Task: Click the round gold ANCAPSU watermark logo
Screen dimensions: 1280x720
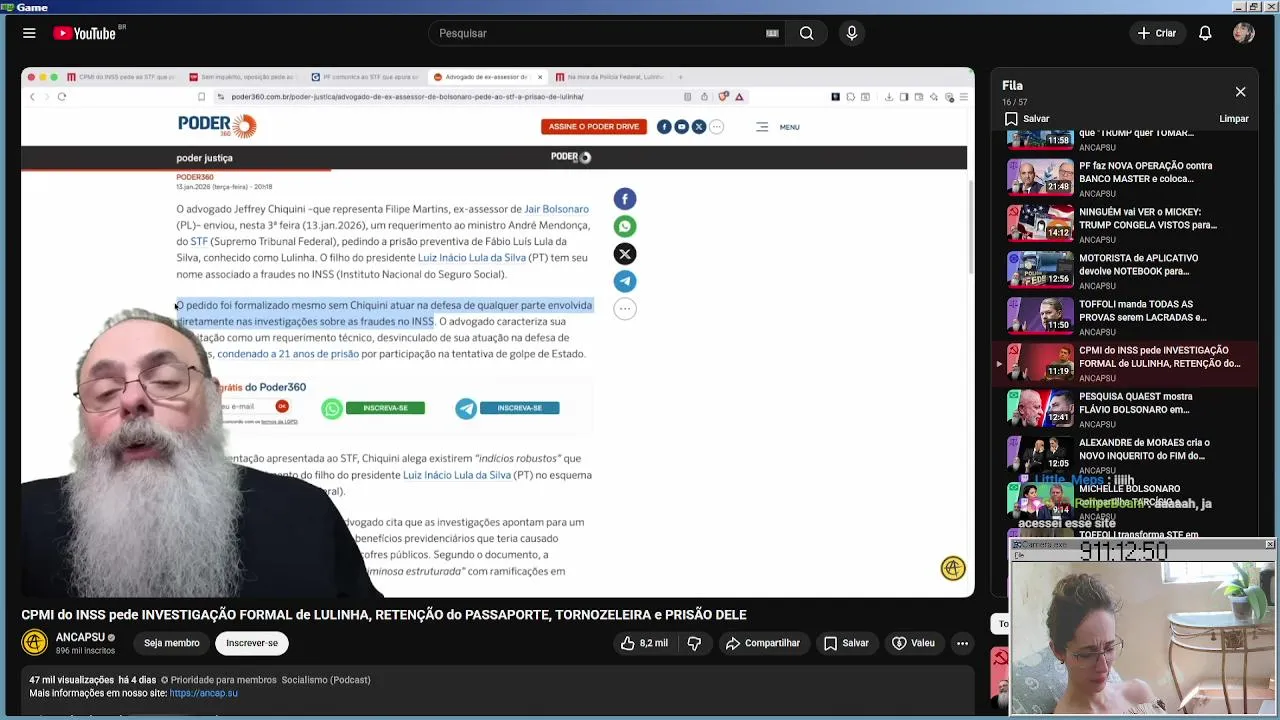Action: (953, 568)
